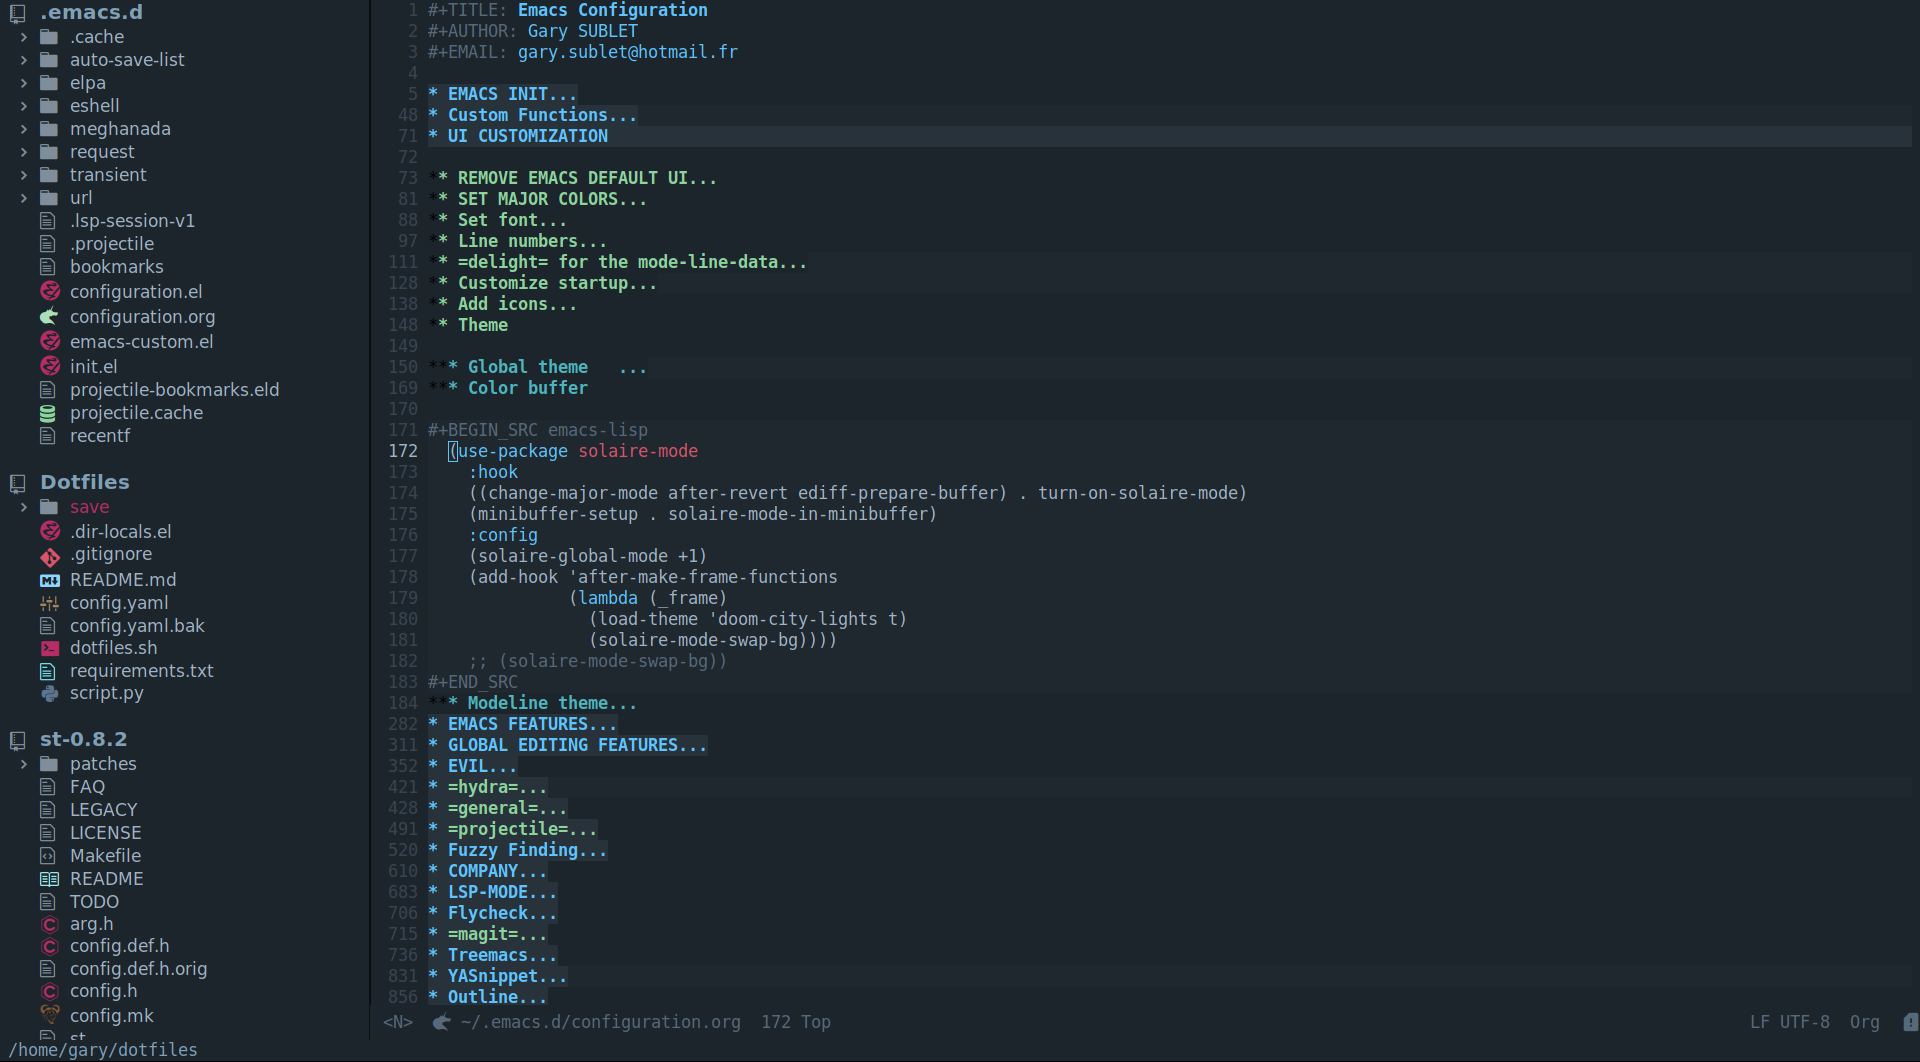Click the YAML sliders icon next to config.yaml
The image size is (1920, 1062).
(50, 603)
